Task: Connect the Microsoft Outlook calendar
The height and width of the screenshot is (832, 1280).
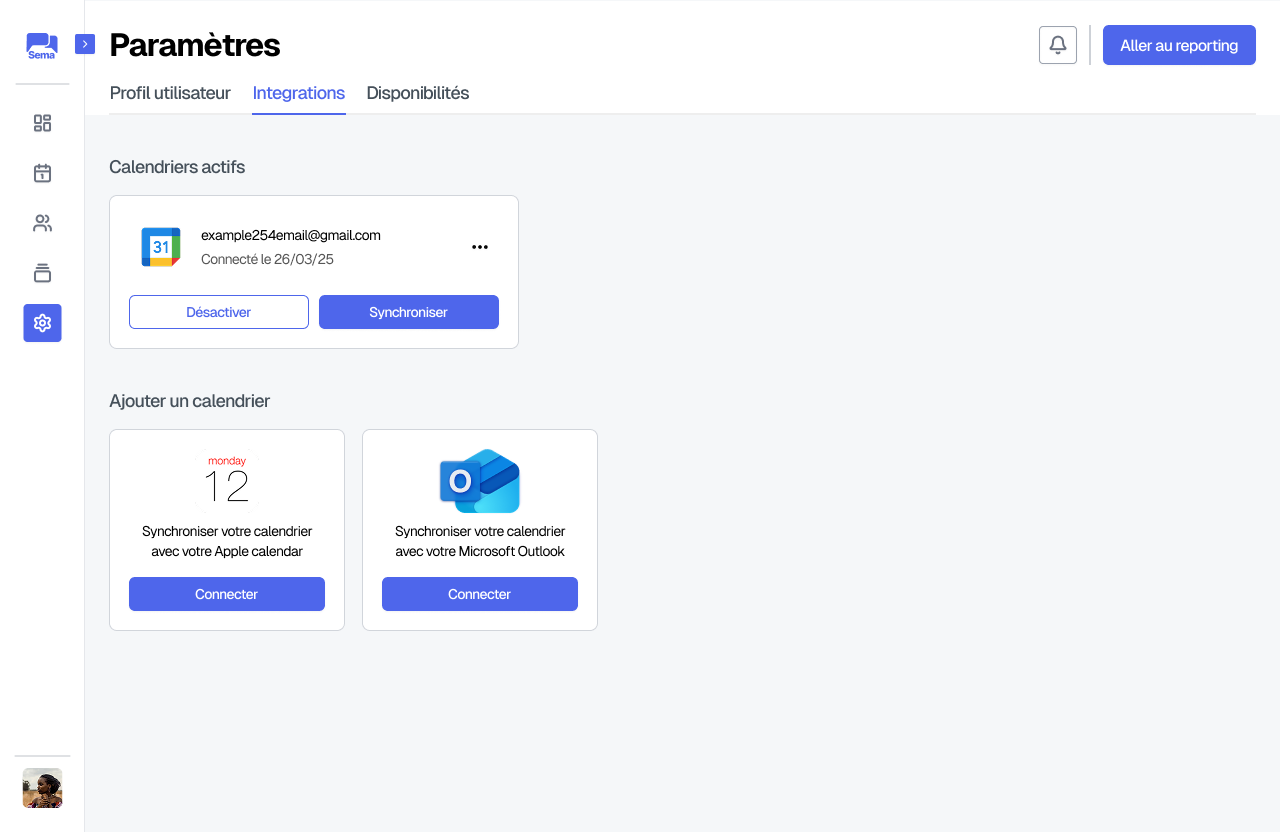Action: pyautogui.click(x=480, y=594)
